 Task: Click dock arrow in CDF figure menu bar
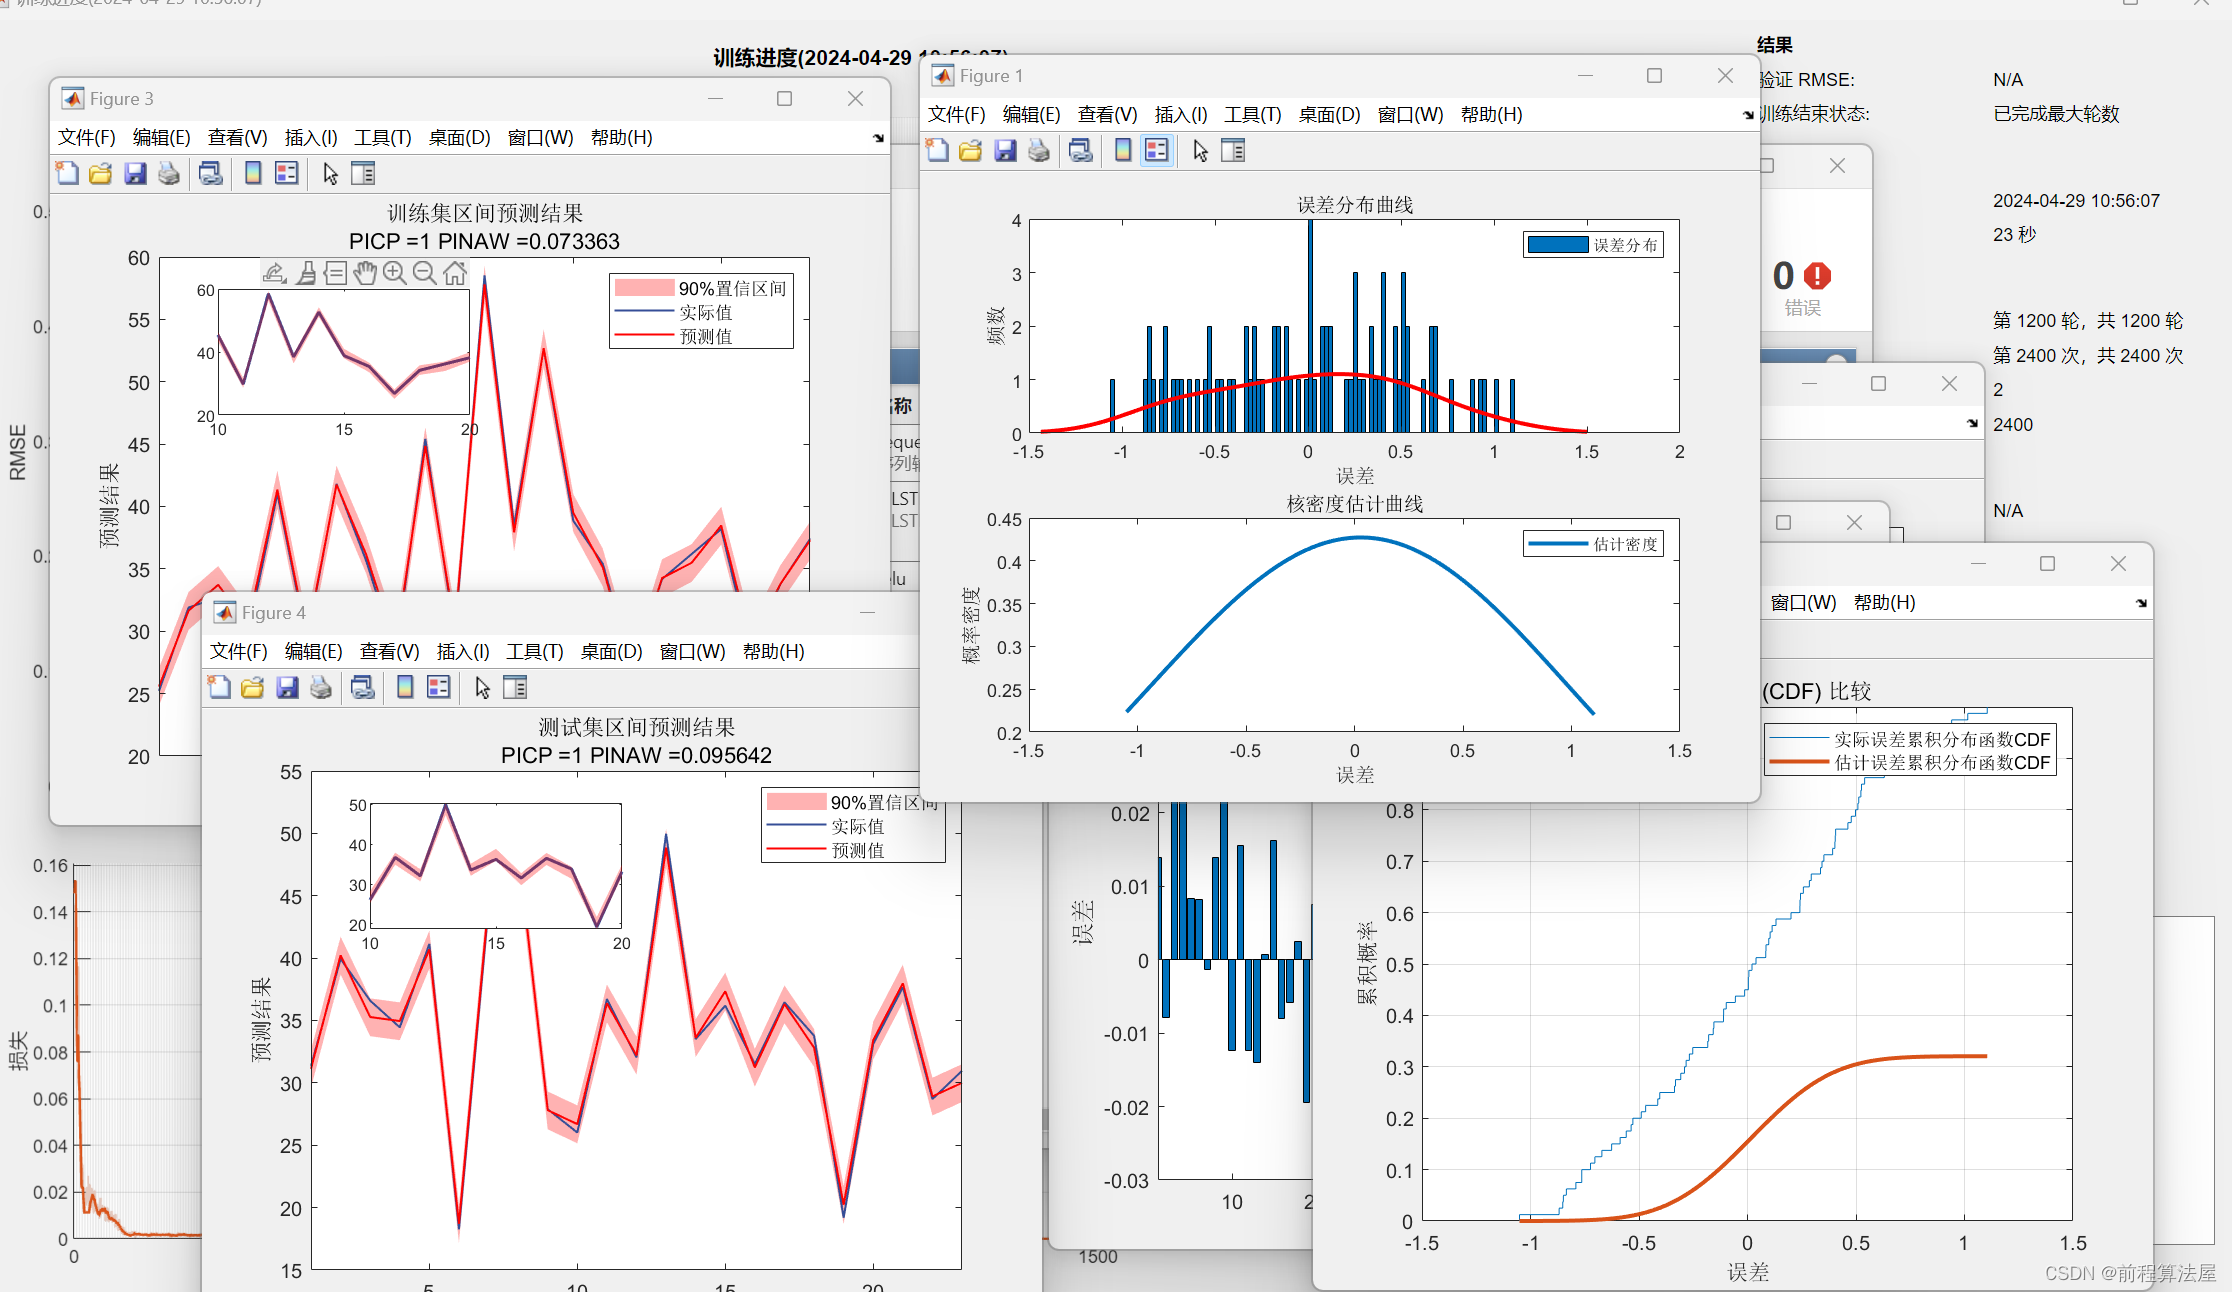click(x=2141, y=603)
